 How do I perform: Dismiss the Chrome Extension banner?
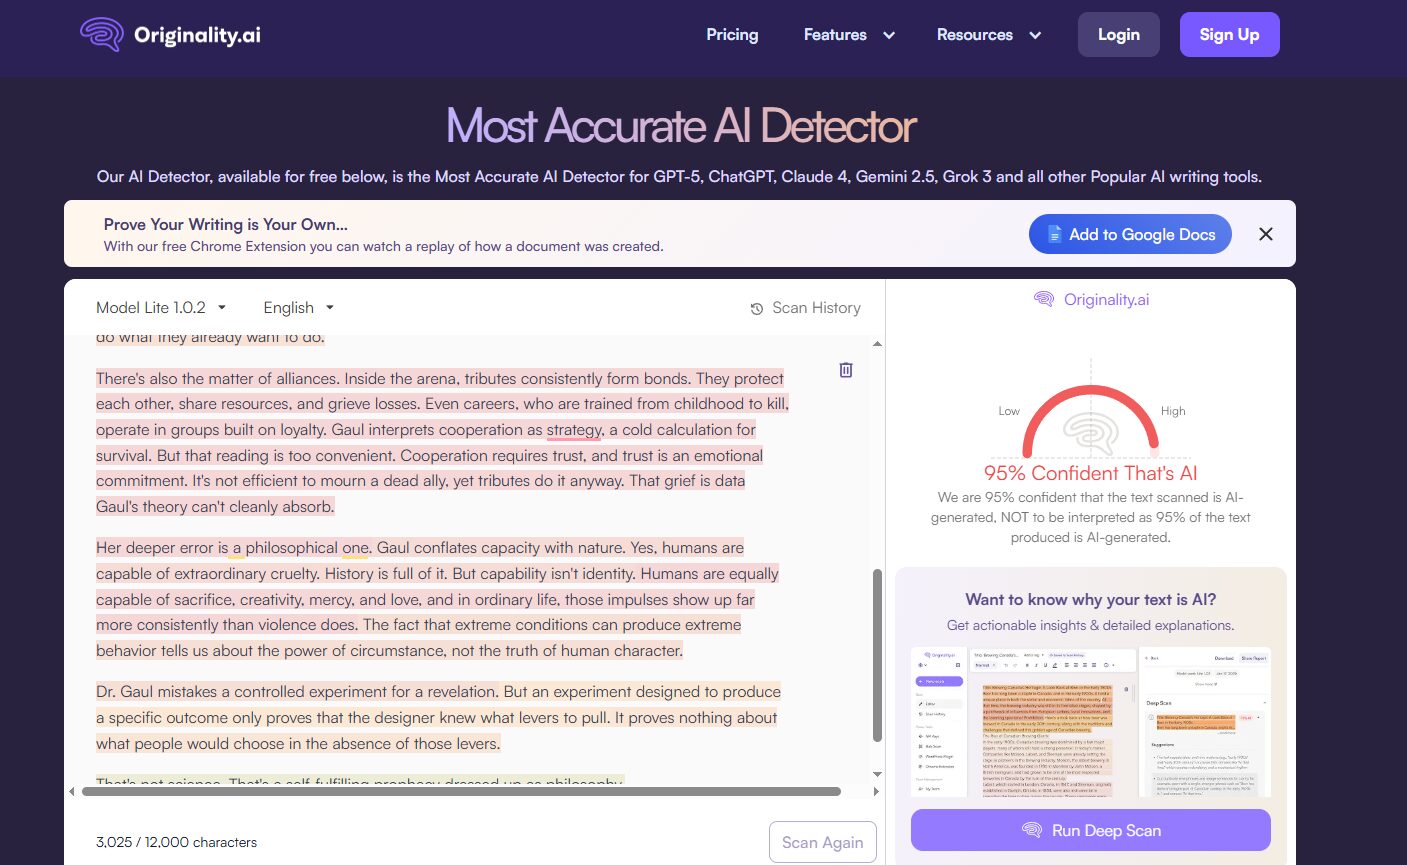[1265, 234]
